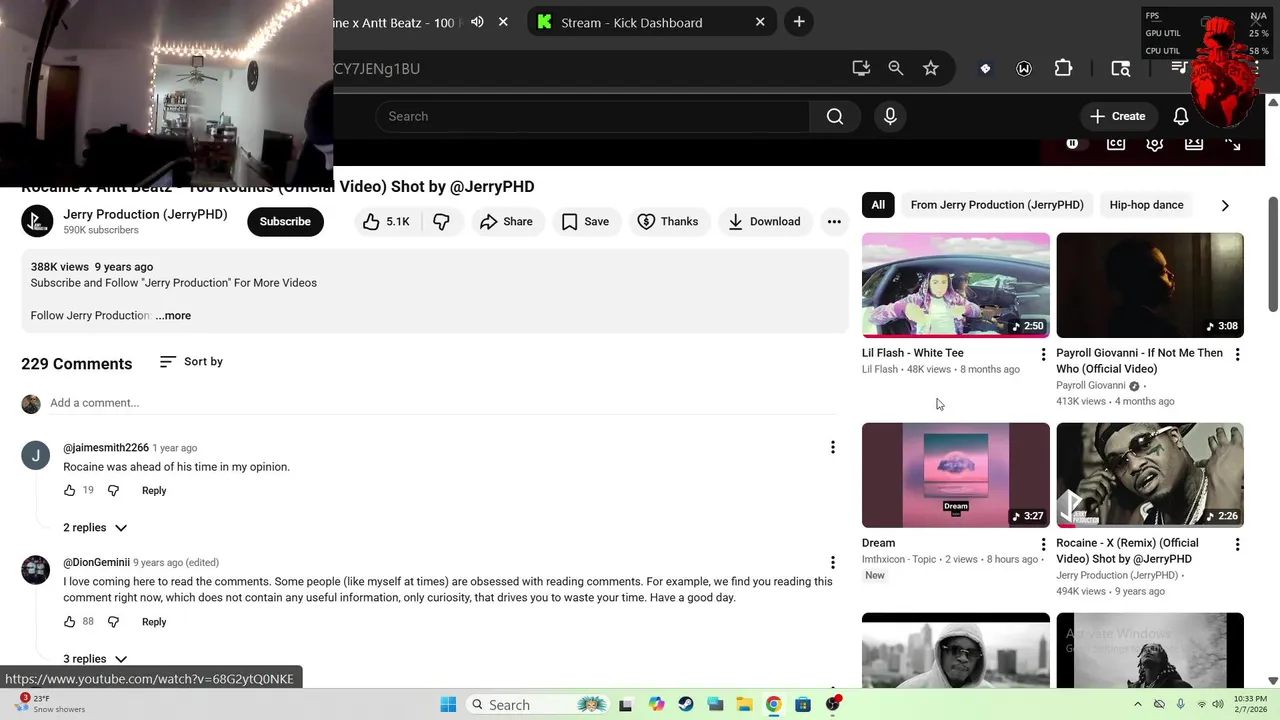This screenshot has height=720, width=1280.
Task: Open Chrome media controls button
Action: point(1180,68)
